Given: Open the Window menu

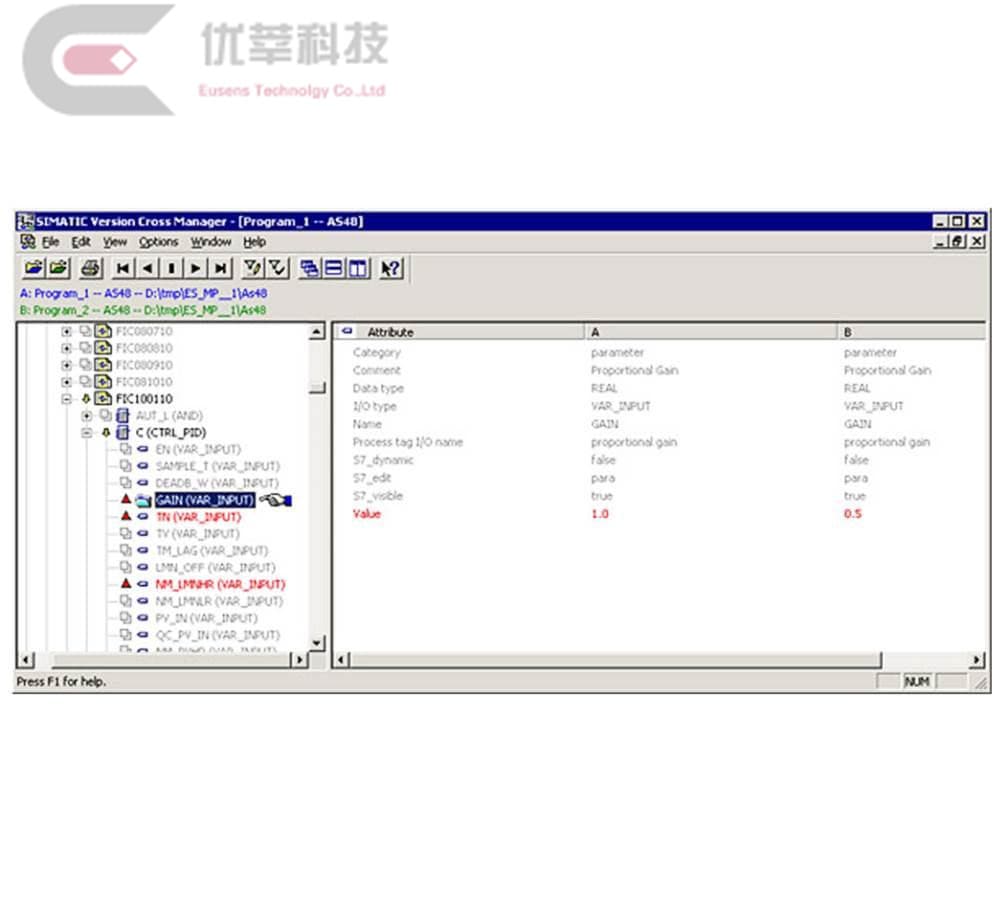Looking at the screenshot, I should point(212,242).
